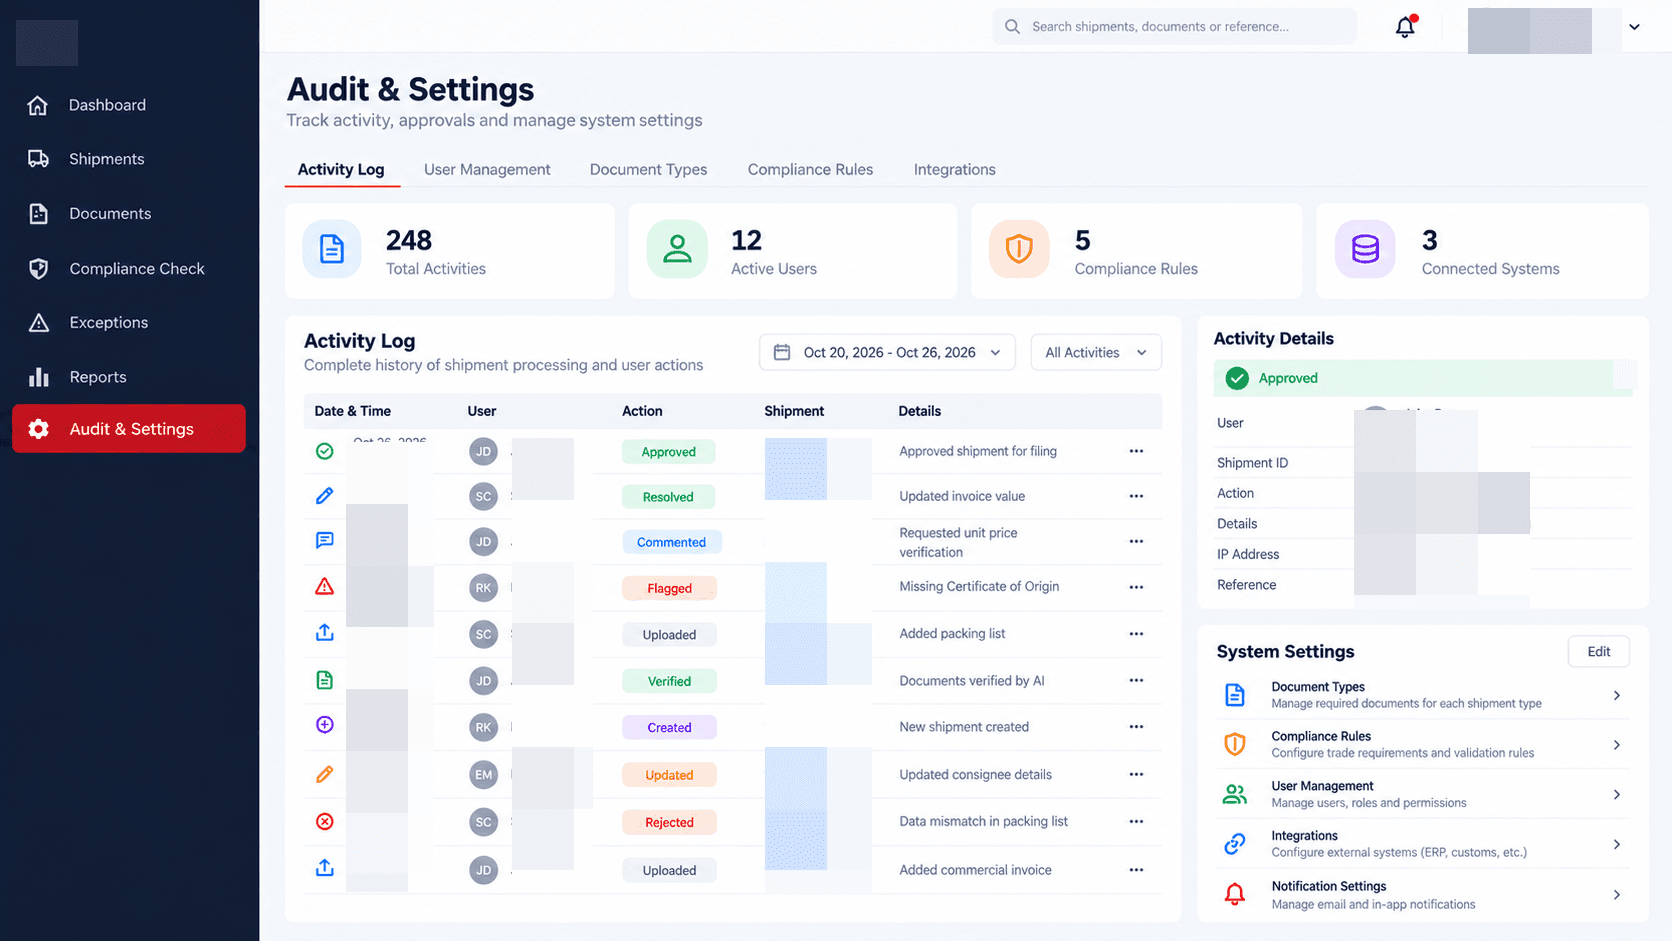Click the red rejected X row icon

(324, 822)
